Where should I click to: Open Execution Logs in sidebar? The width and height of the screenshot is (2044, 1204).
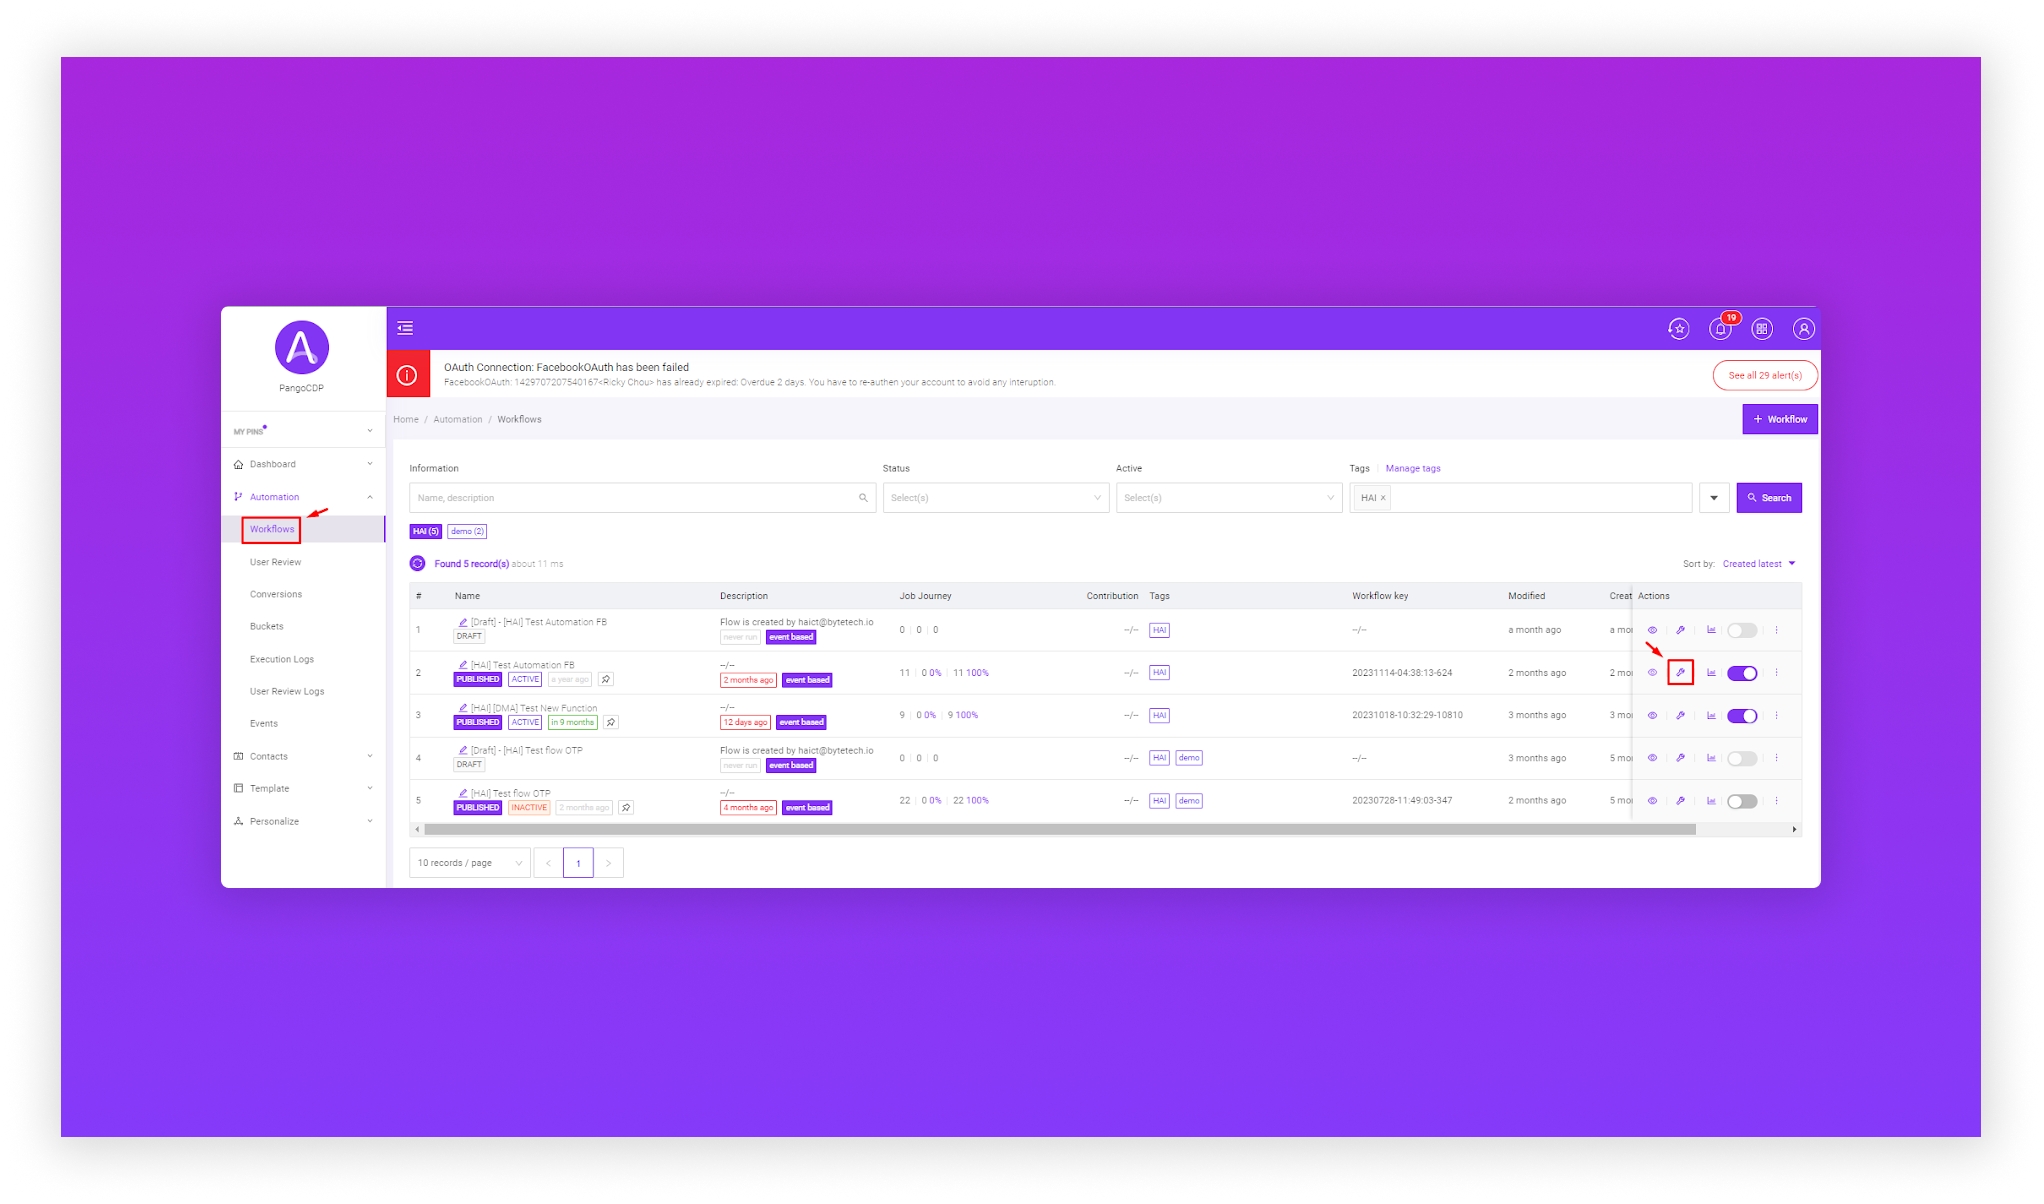[281, 659]
